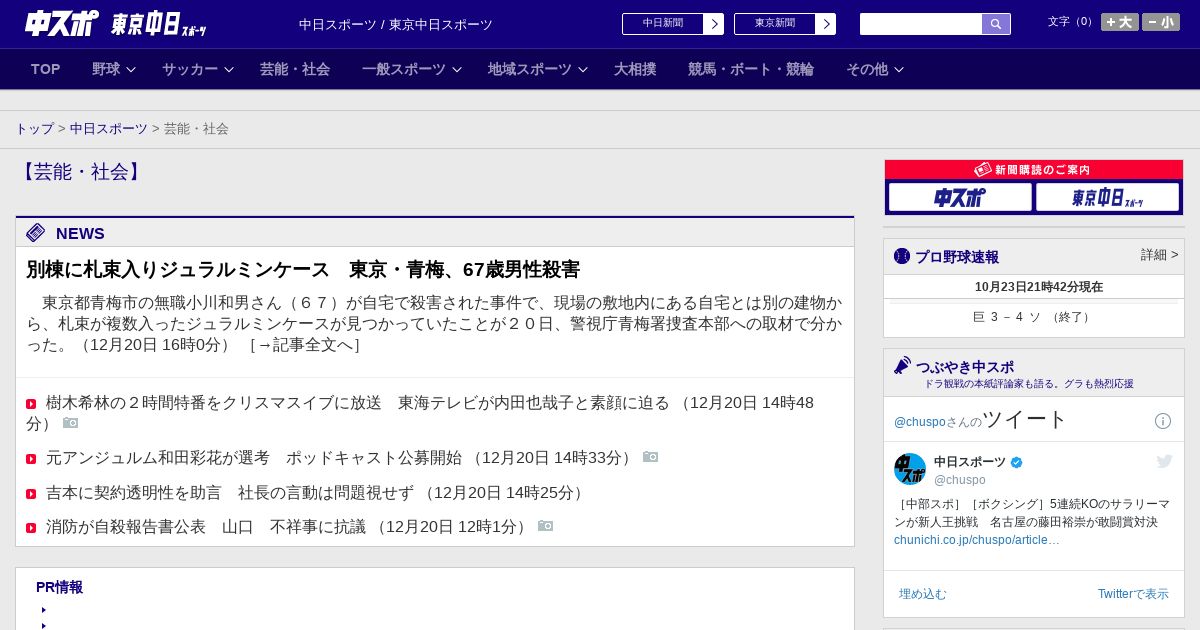Image resolution: width=1200 pixels, height=630 pixels.
Task: Click photo icon beside 和田彩花 headline
Action: pyautogui.click(x=650, y=457)
